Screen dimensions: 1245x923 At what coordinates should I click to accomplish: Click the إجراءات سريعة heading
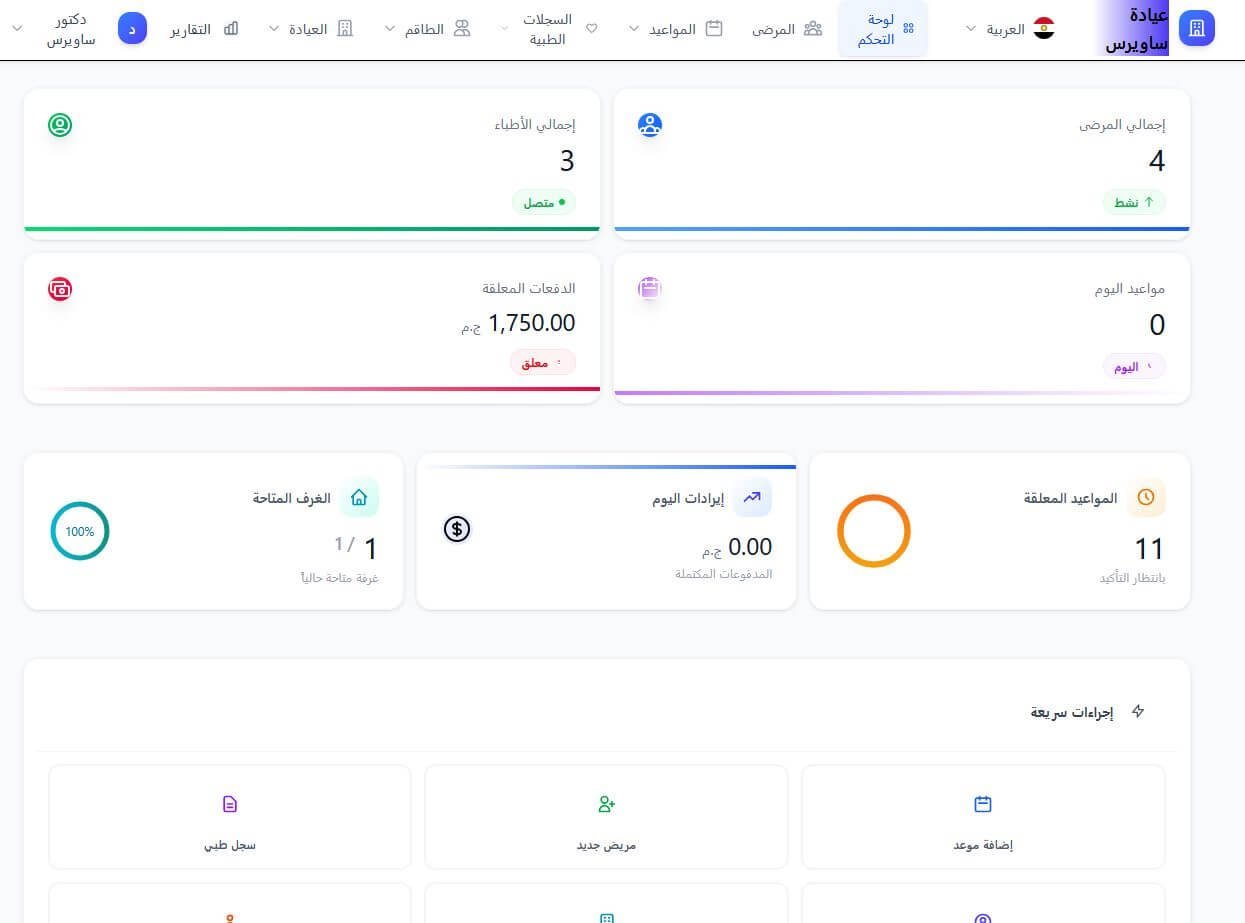pyautogui.click(x=1072, y=712)
